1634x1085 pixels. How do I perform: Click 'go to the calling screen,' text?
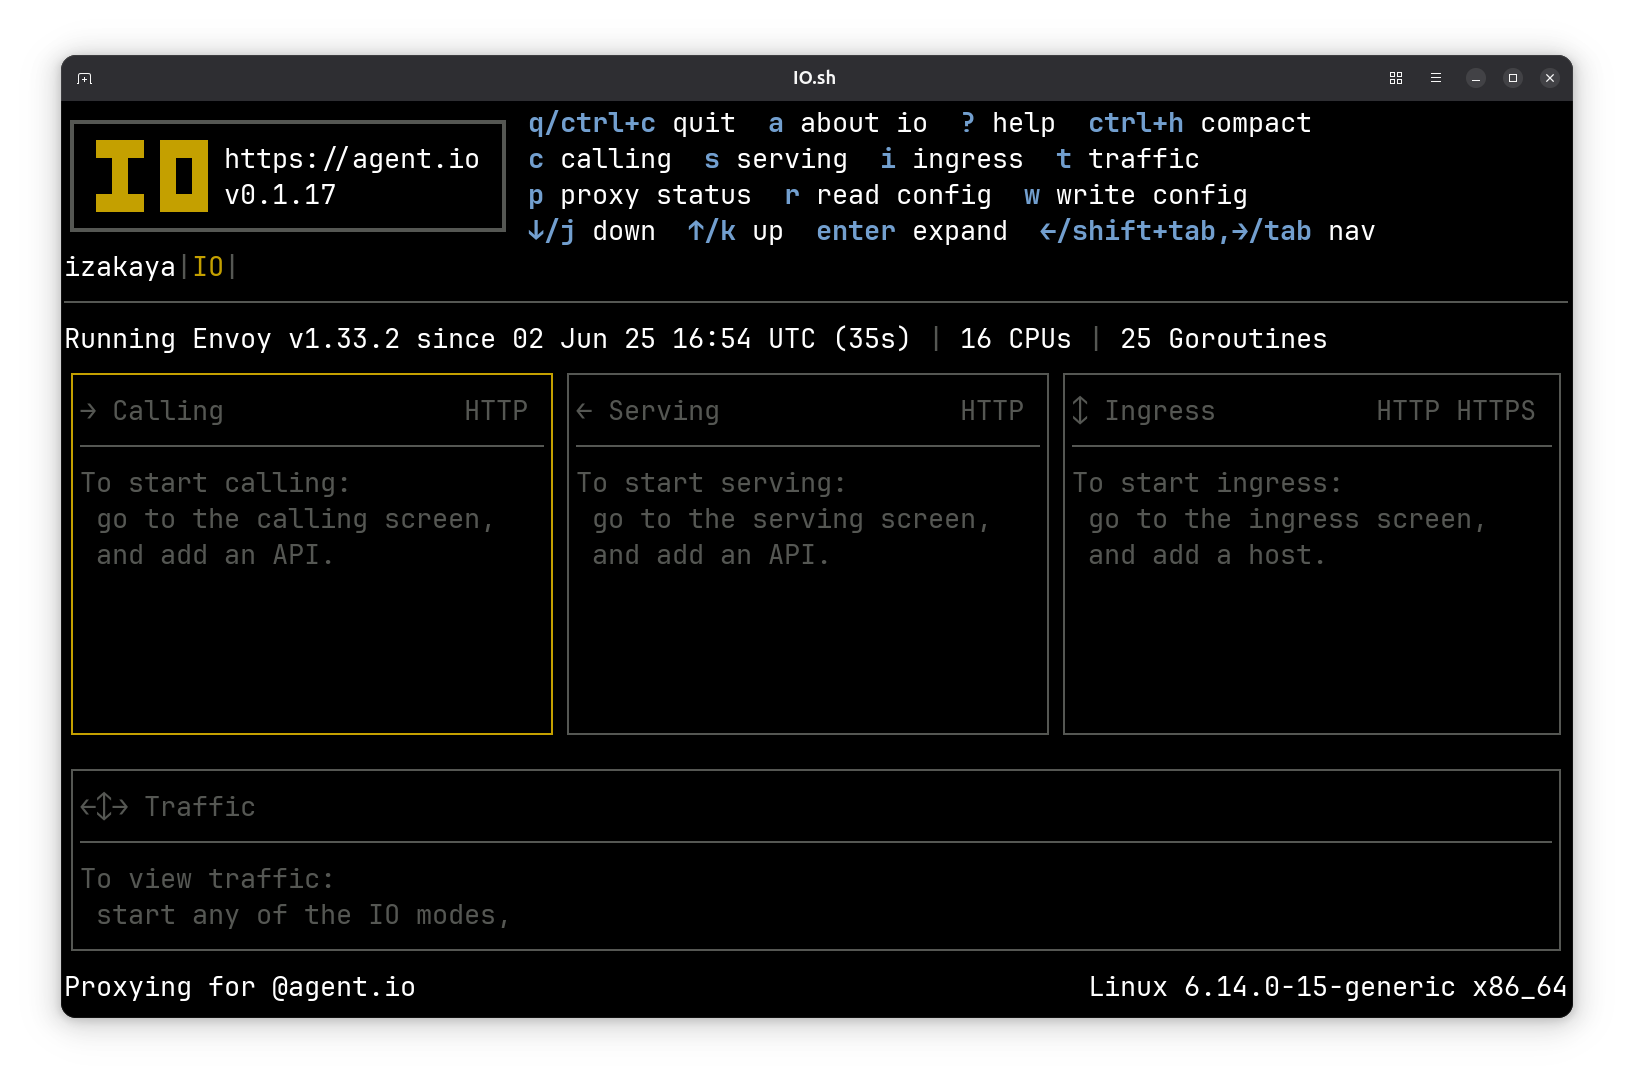pos(296,519)
